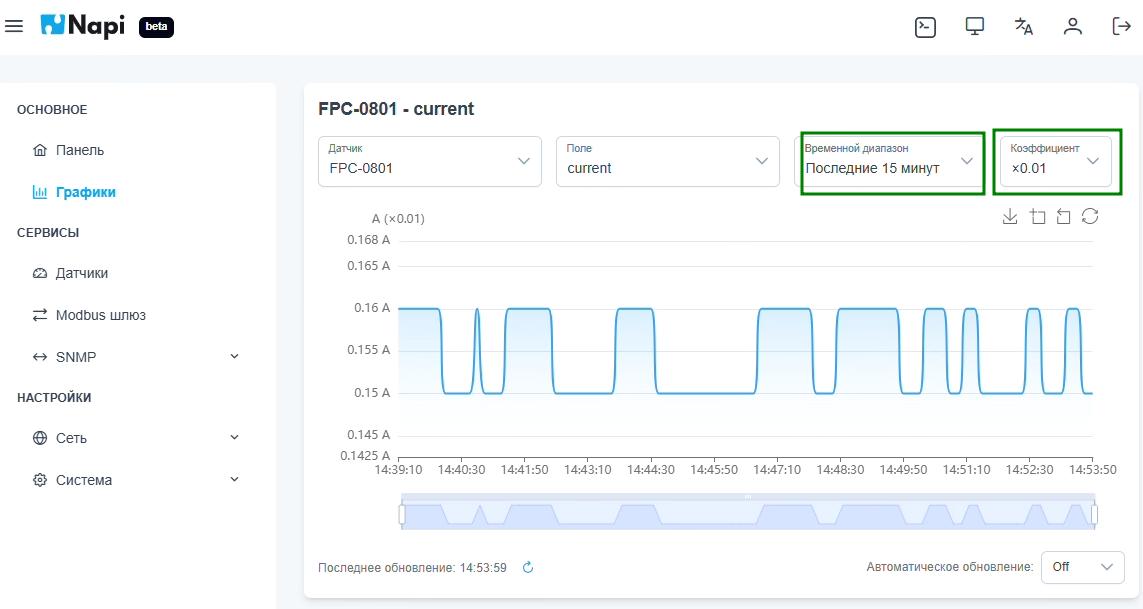This screenshot has height=609, width=1143.
Task: Open the Датчик sensor dropdown
Action: (430, 162)
